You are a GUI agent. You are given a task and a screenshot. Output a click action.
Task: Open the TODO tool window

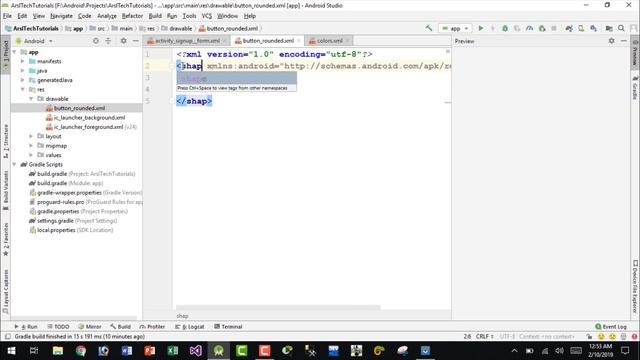click(x=58, y=327)
